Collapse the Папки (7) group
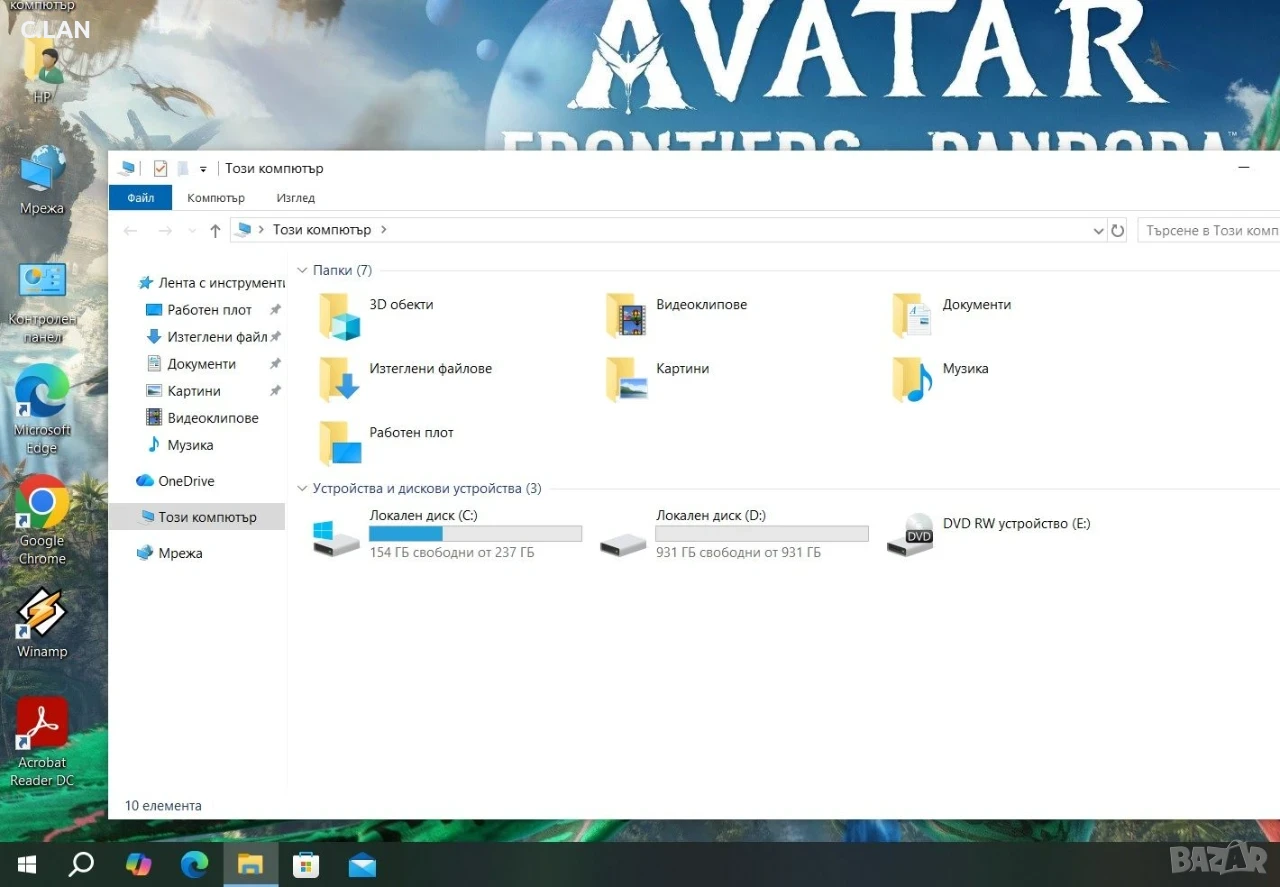The image size is (1280, 887). [302, 271]
